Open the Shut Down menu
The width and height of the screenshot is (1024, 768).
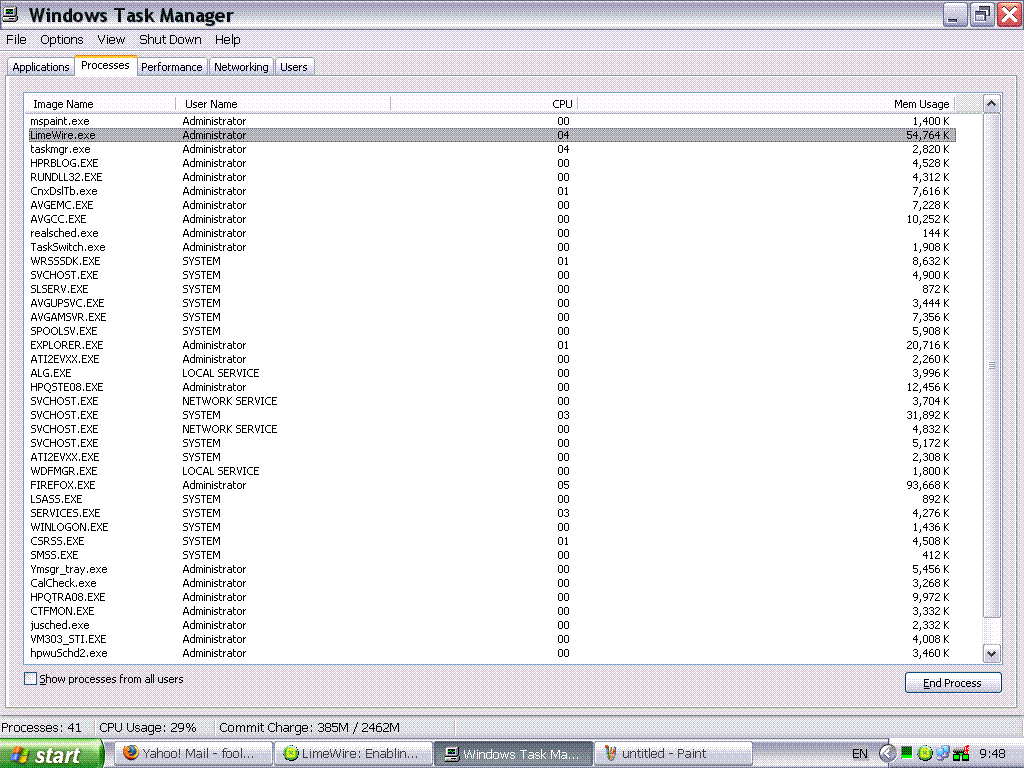(x=170, y=39)
